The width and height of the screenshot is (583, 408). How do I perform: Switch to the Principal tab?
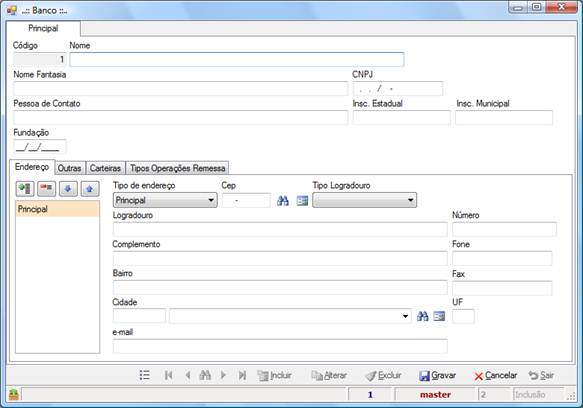pos(43,28)
